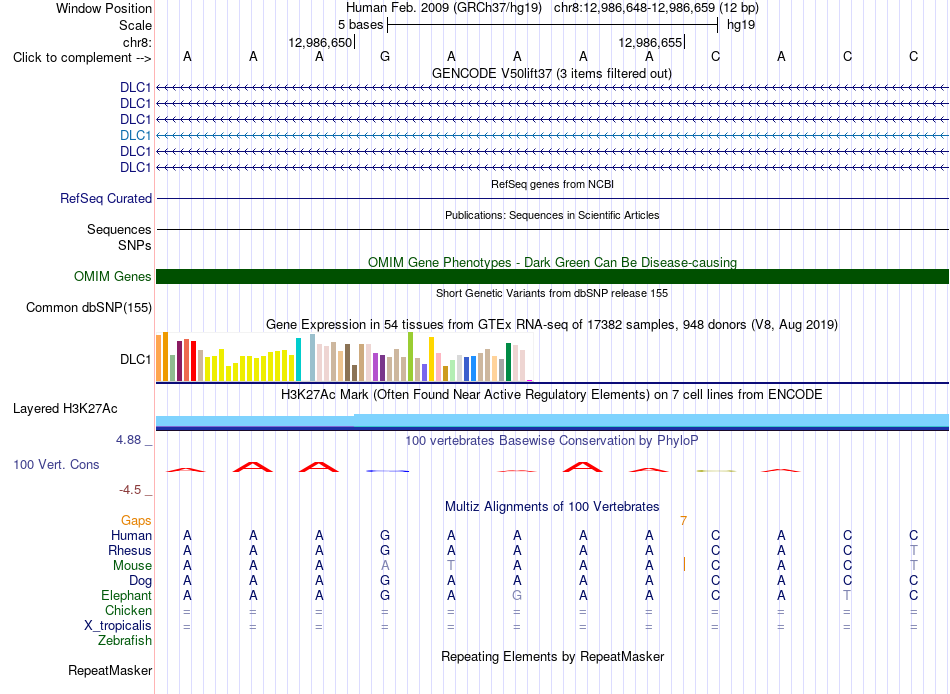Open the RepeatMasker track label
The image size is (950, 694).
coord(110,670)
